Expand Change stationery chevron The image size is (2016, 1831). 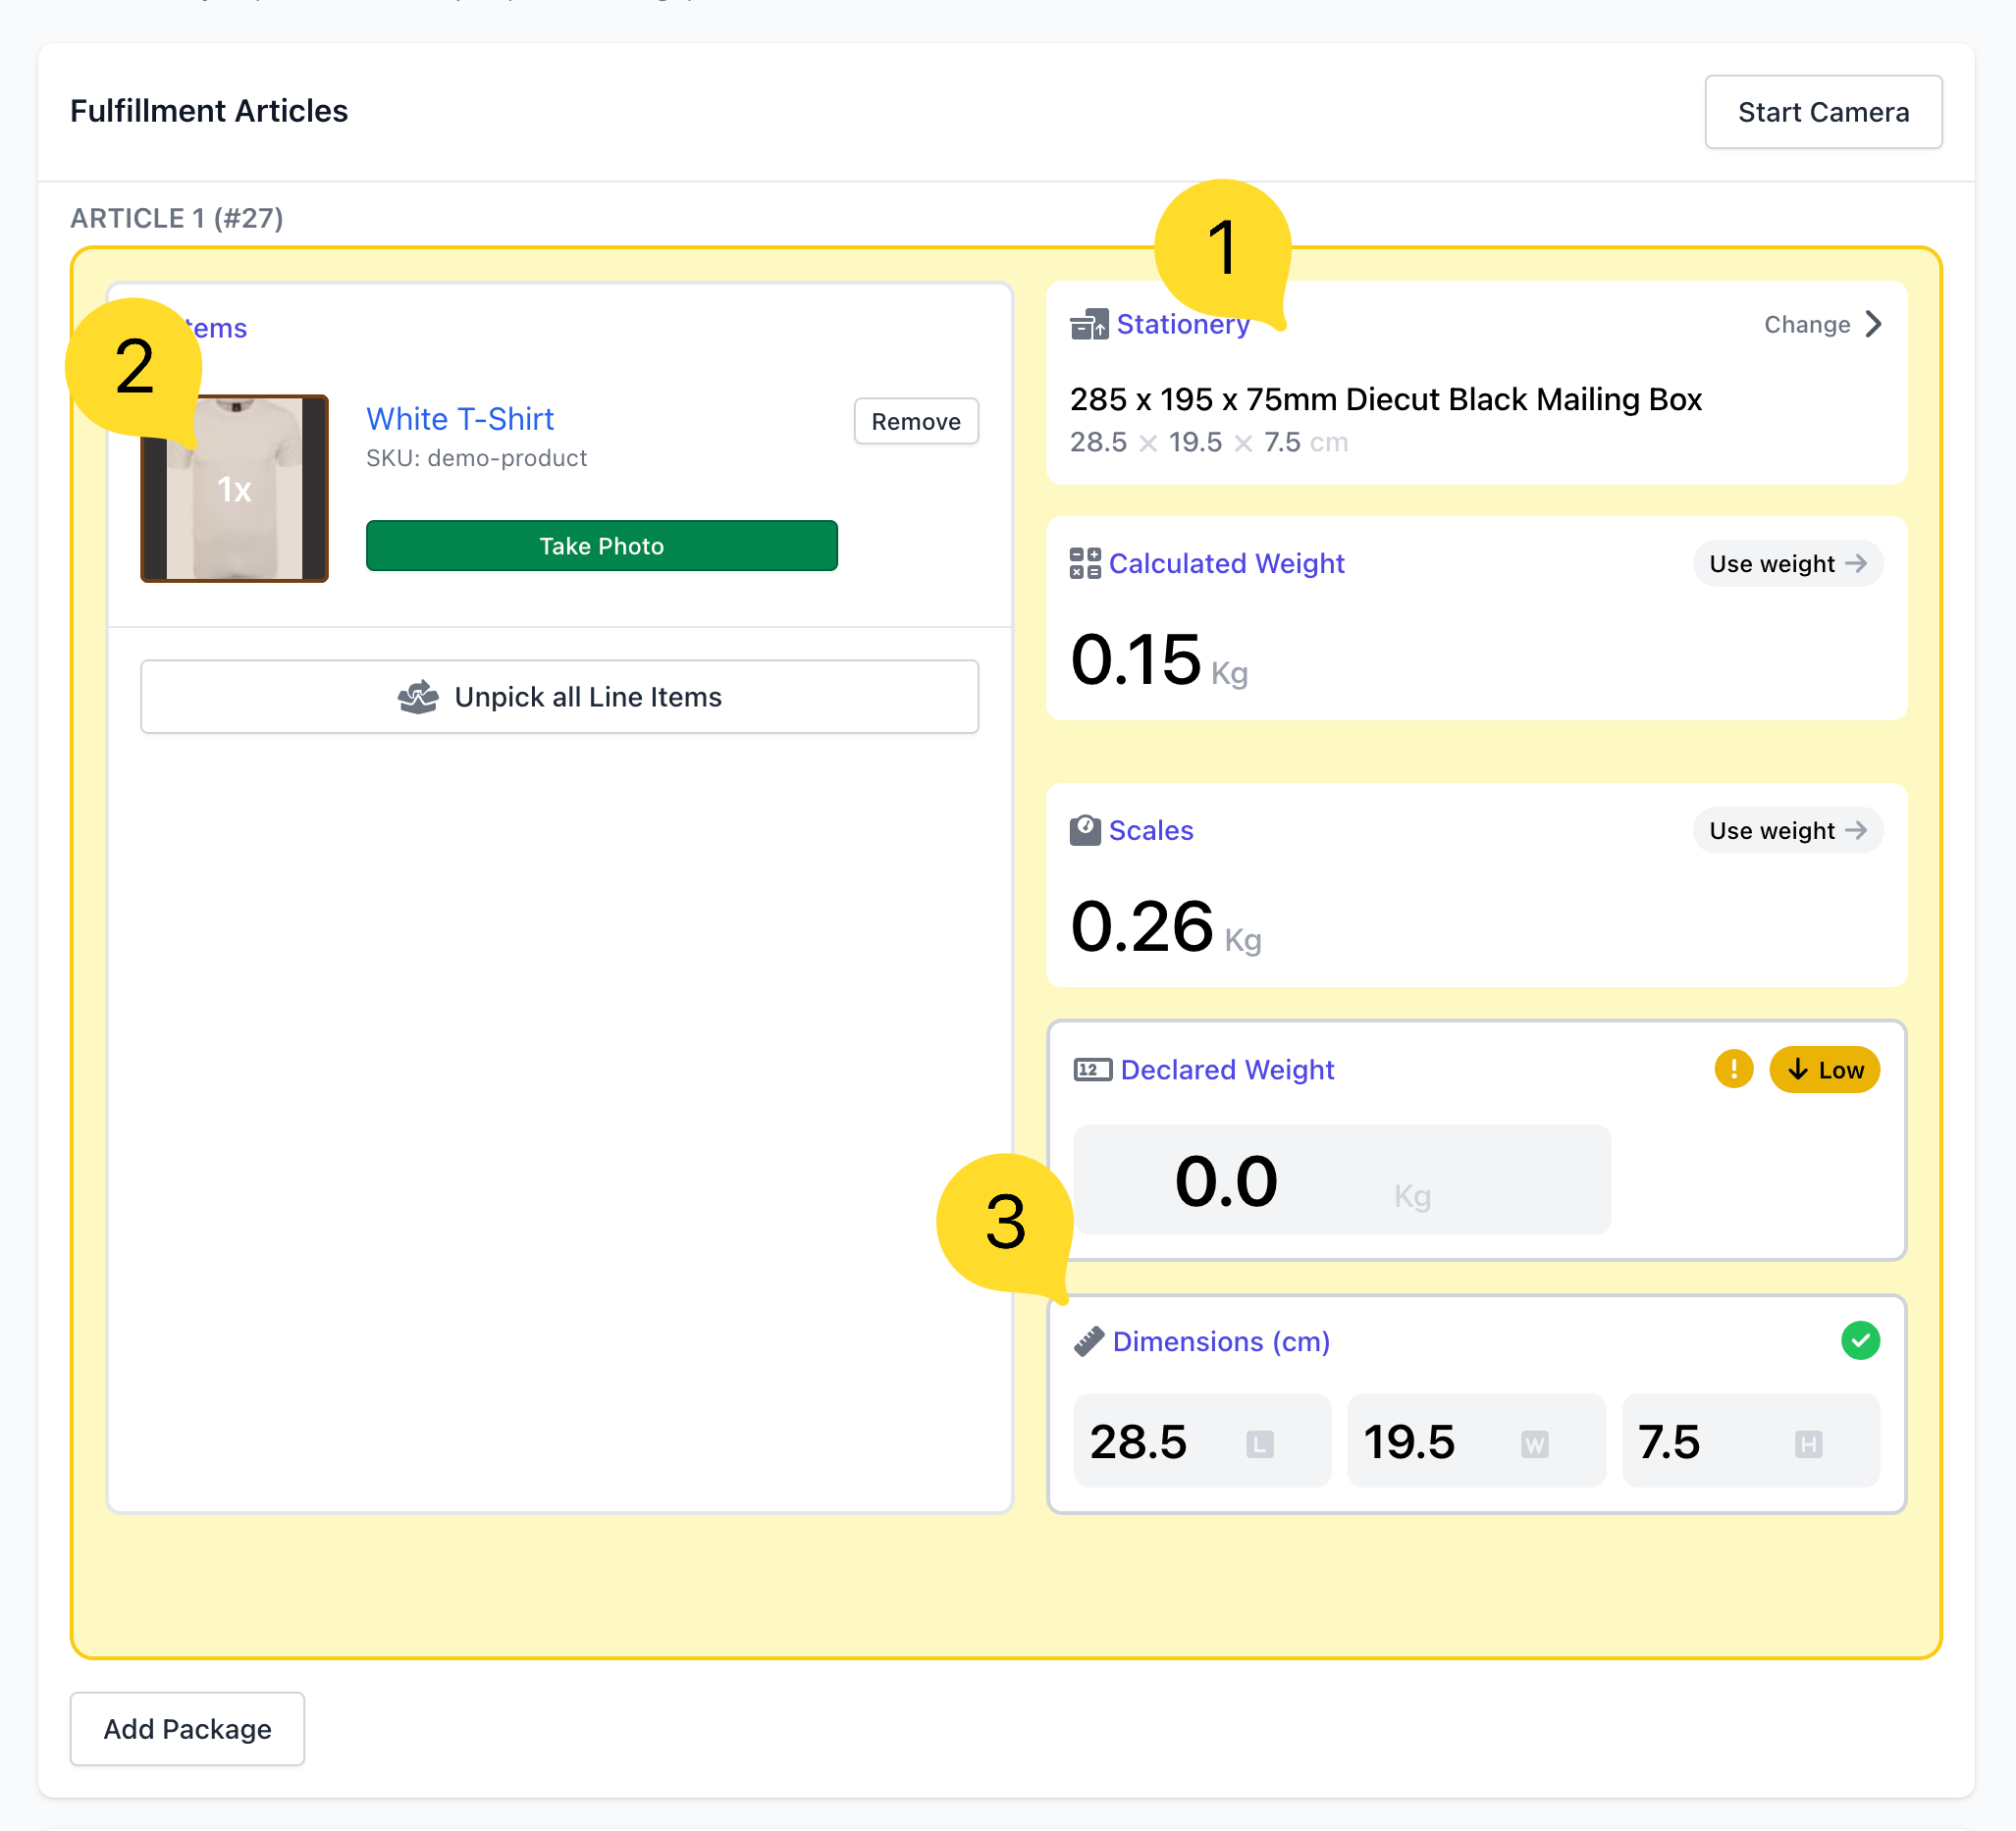click(1874, 324)
